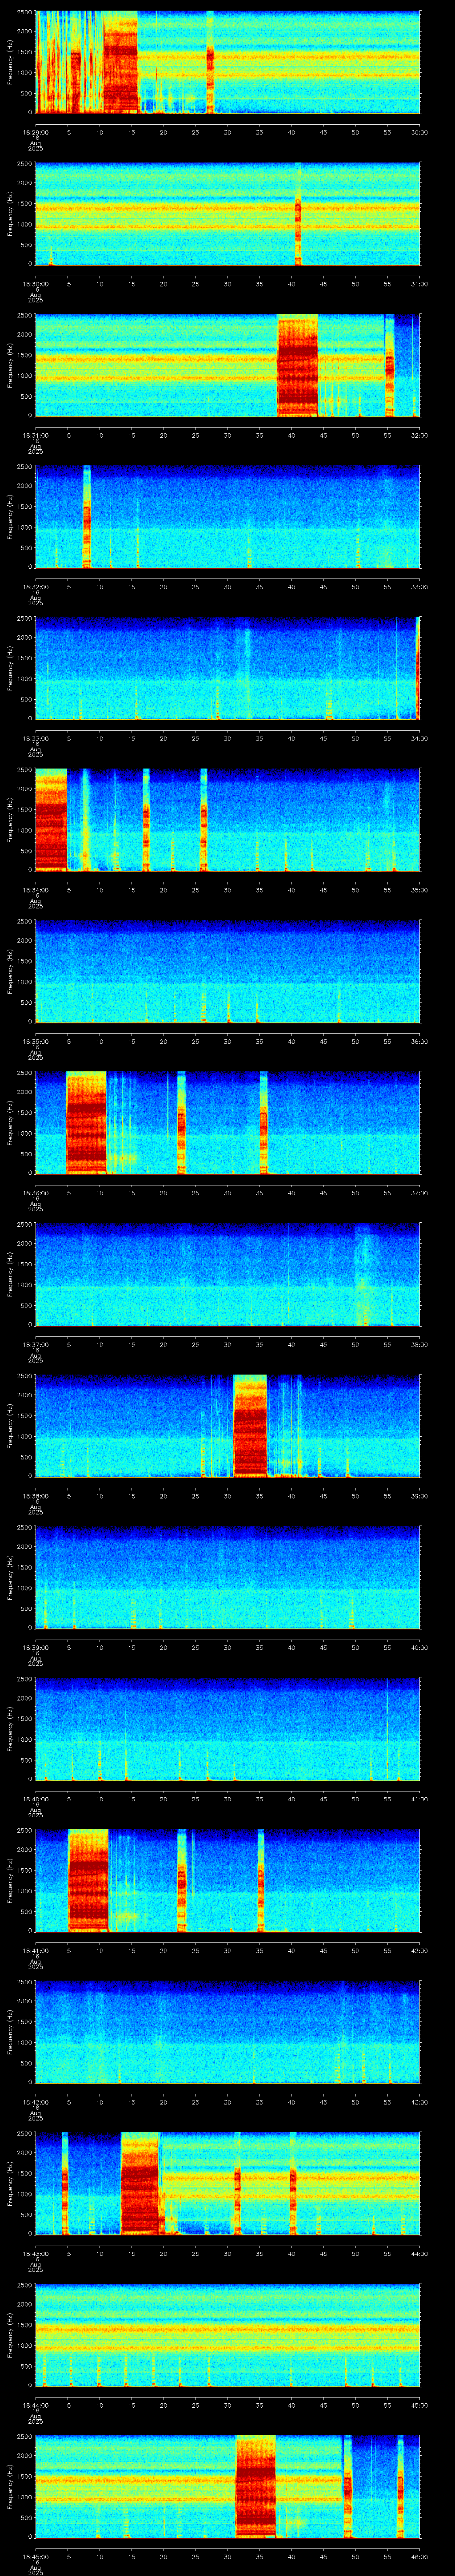Click the wide red block in 18:38:00 spectrogram
This screenshot has width=455, height=2576.
pos(250,1425)
